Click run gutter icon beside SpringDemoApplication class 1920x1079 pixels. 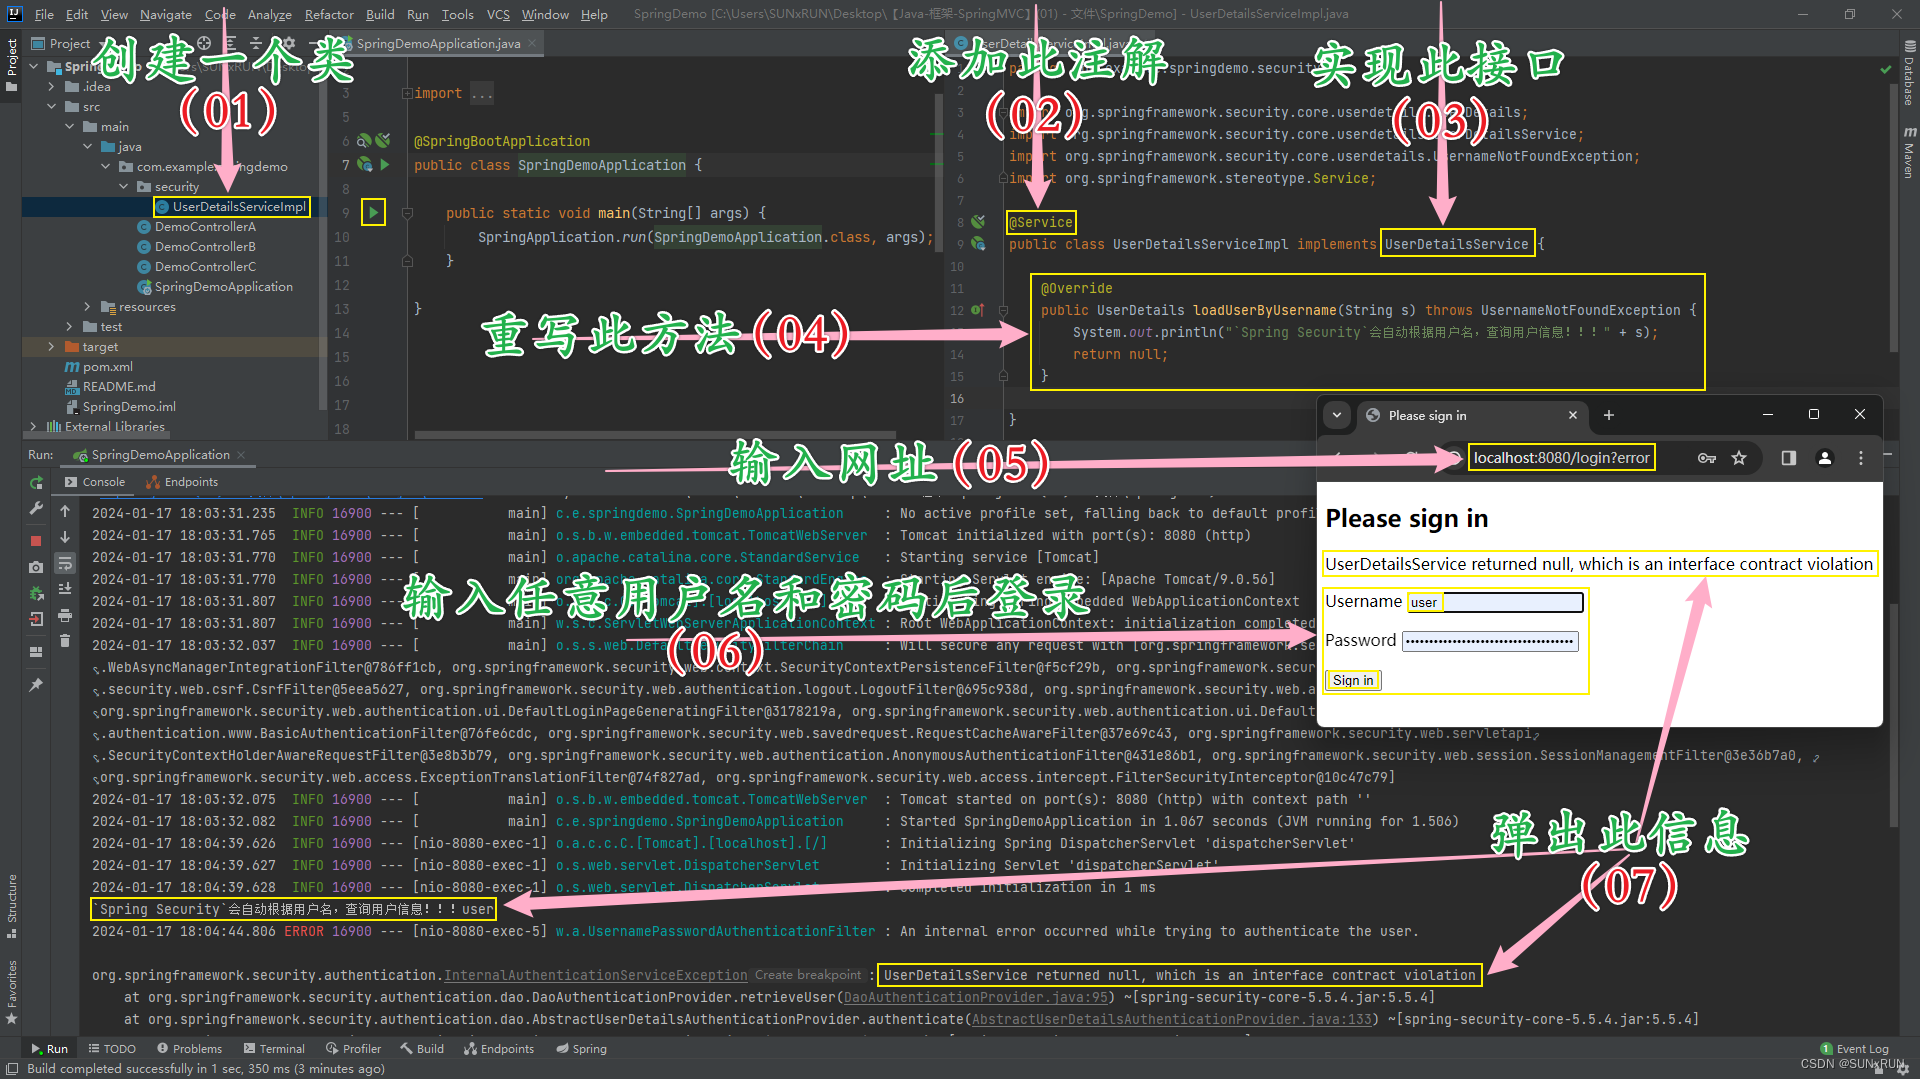click(x=385, y=165)
